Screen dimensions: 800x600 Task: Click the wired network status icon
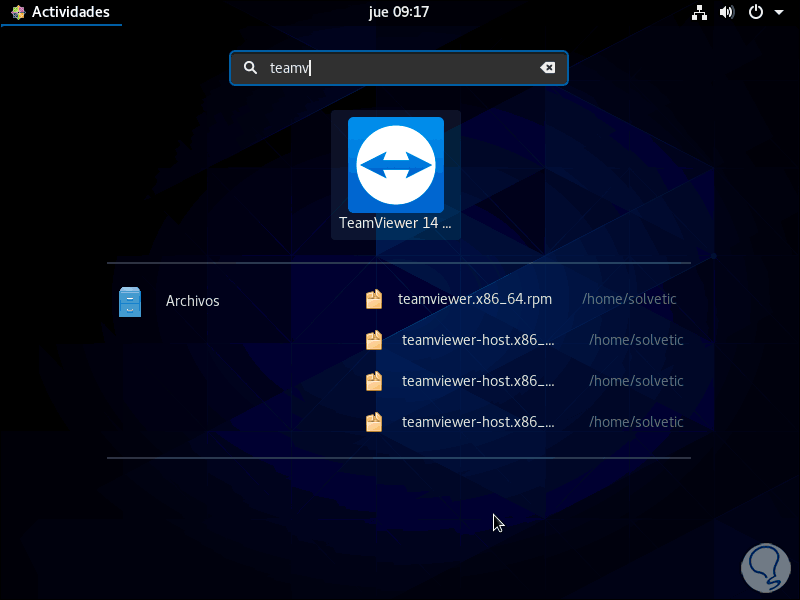pos(699,12)
